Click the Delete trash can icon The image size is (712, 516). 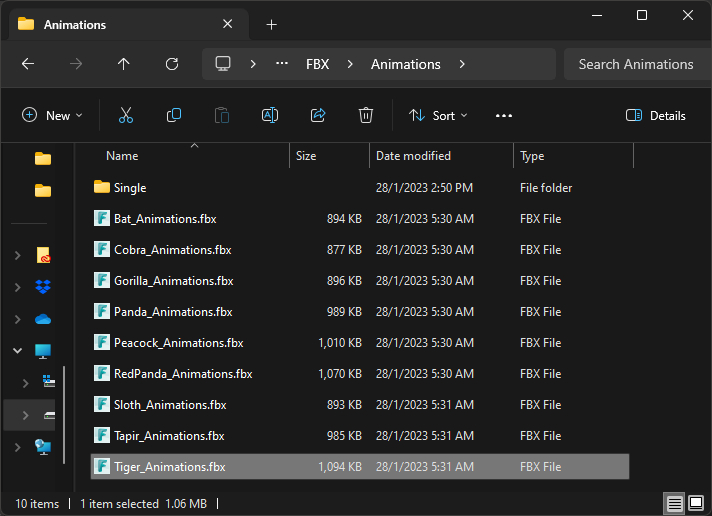pyautogui.click(x=366, y=115)
